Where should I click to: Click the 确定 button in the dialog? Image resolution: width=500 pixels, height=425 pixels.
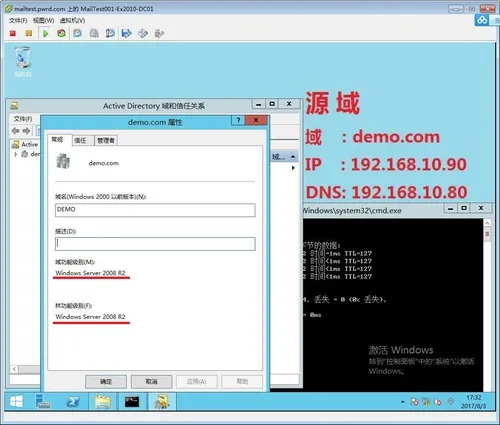[x=106, y=382]
